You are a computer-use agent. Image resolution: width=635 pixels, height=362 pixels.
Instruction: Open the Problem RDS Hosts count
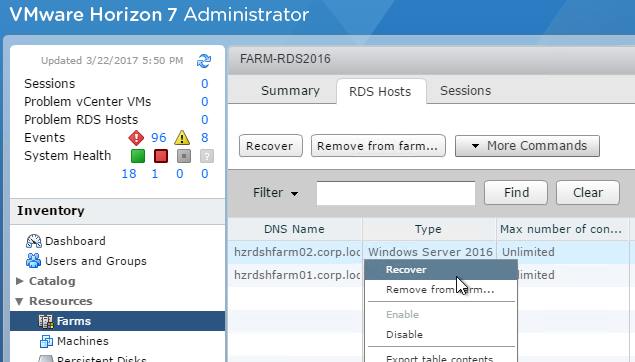pyautogui.click(x=205, y=119)
